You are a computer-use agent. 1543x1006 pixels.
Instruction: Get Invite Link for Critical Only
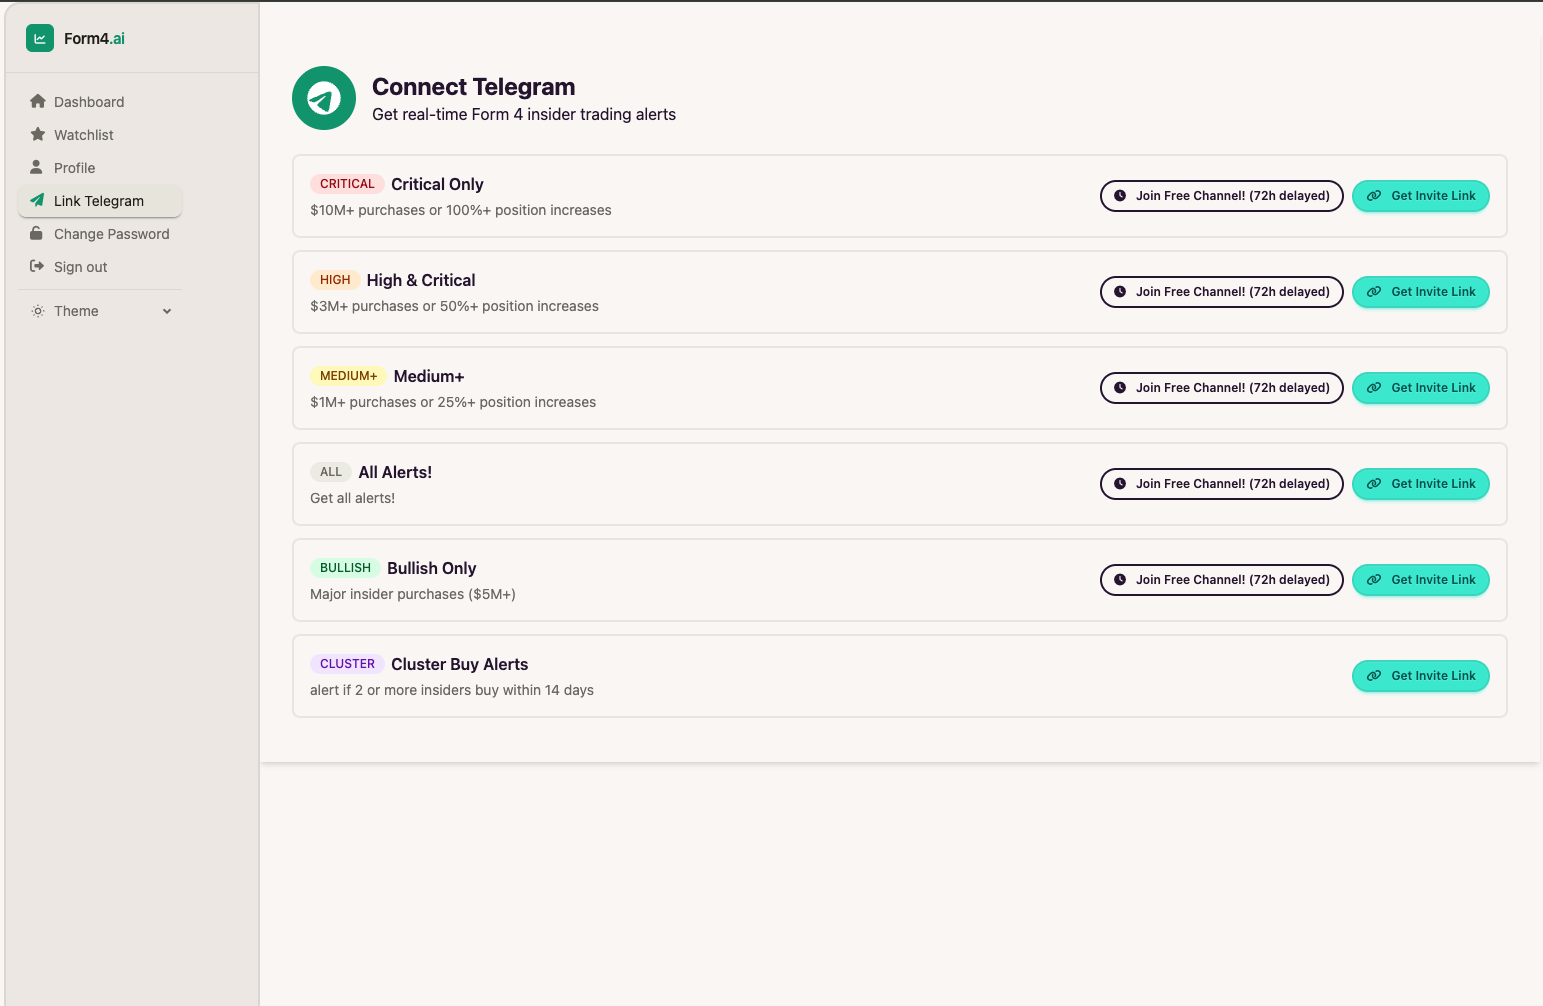click(1421, 196)
